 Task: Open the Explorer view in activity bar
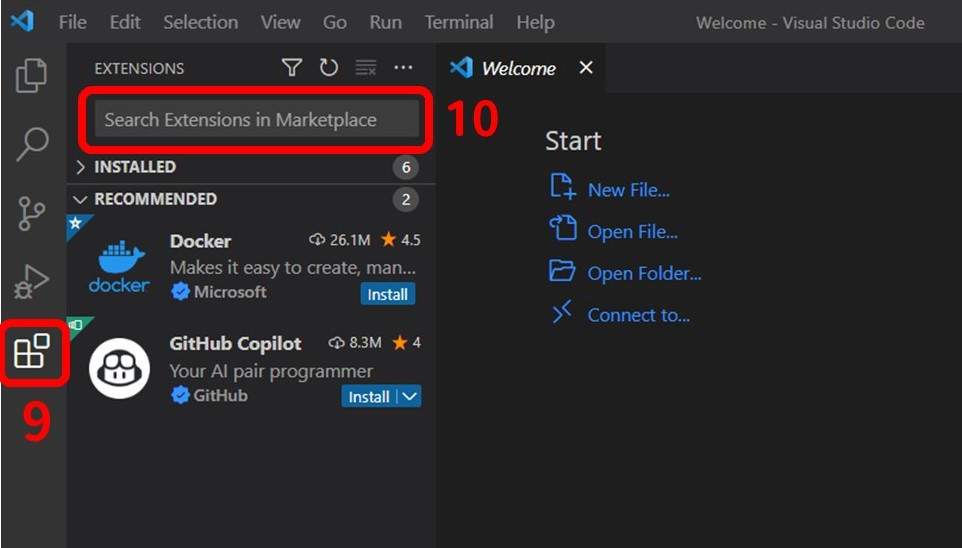(31, 75)
